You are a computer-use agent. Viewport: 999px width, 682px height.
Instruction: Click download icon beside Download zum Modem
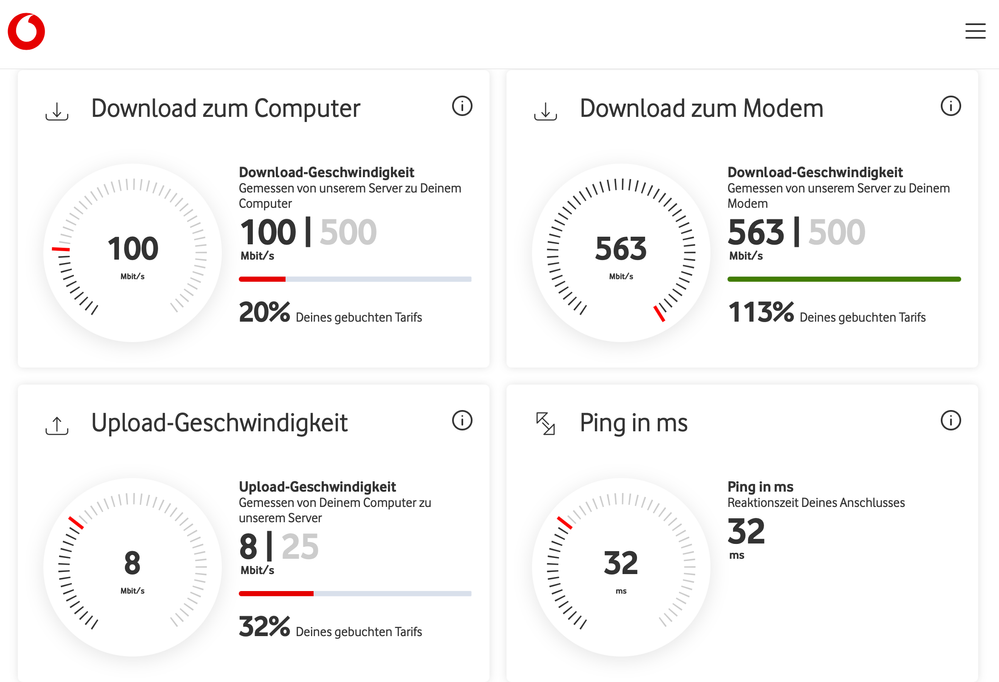[x=545, y=111]
